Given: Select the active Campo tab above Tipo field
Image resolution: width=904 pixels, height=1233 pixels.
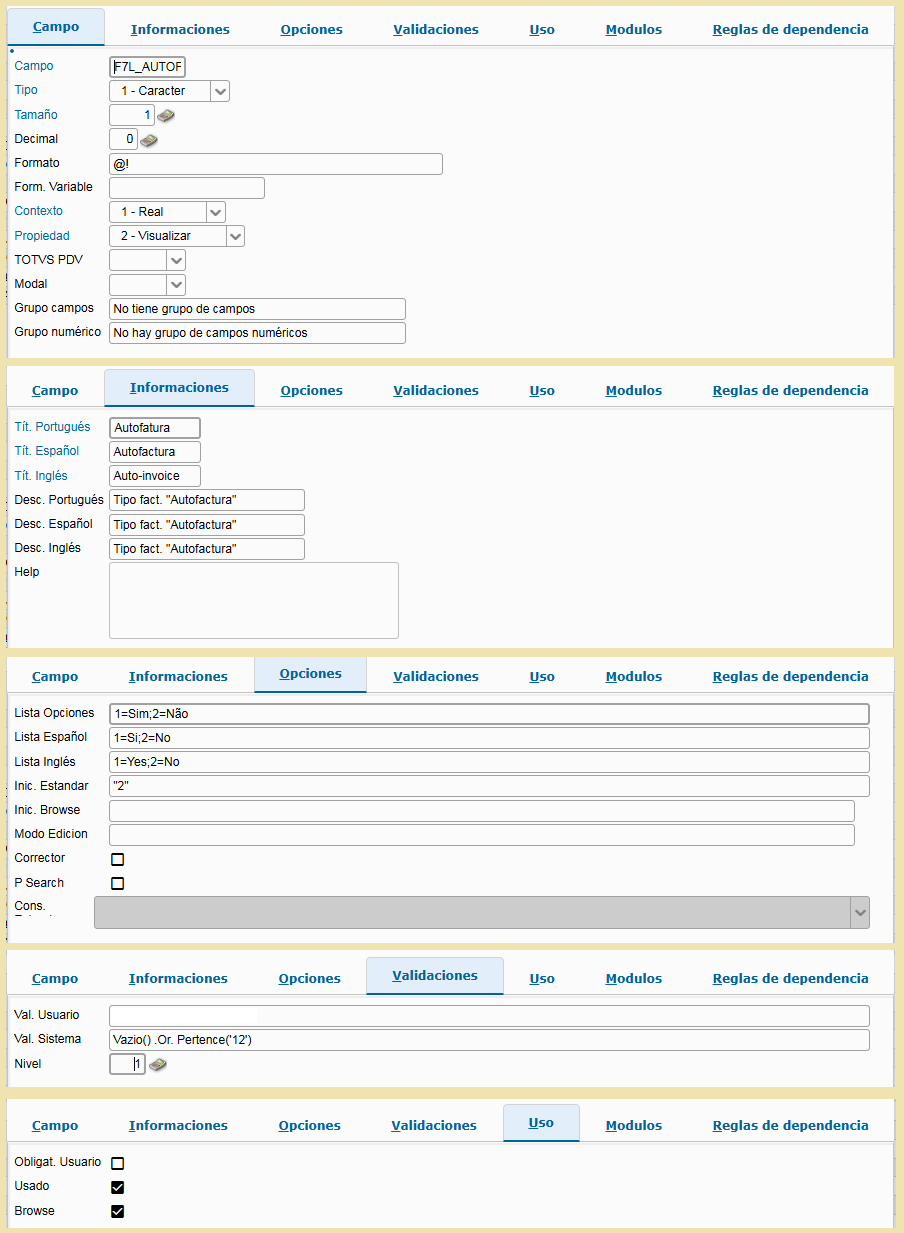Looking at the screenshot, I should point(56,26).
